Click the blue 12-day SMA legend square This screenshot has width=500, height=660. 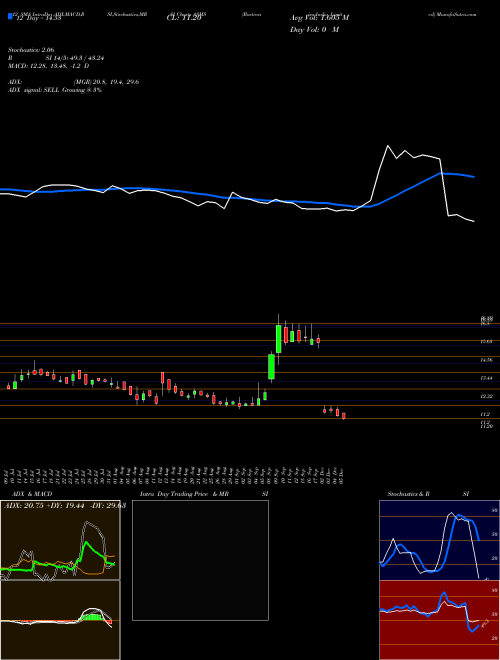[x=10, y=16]
